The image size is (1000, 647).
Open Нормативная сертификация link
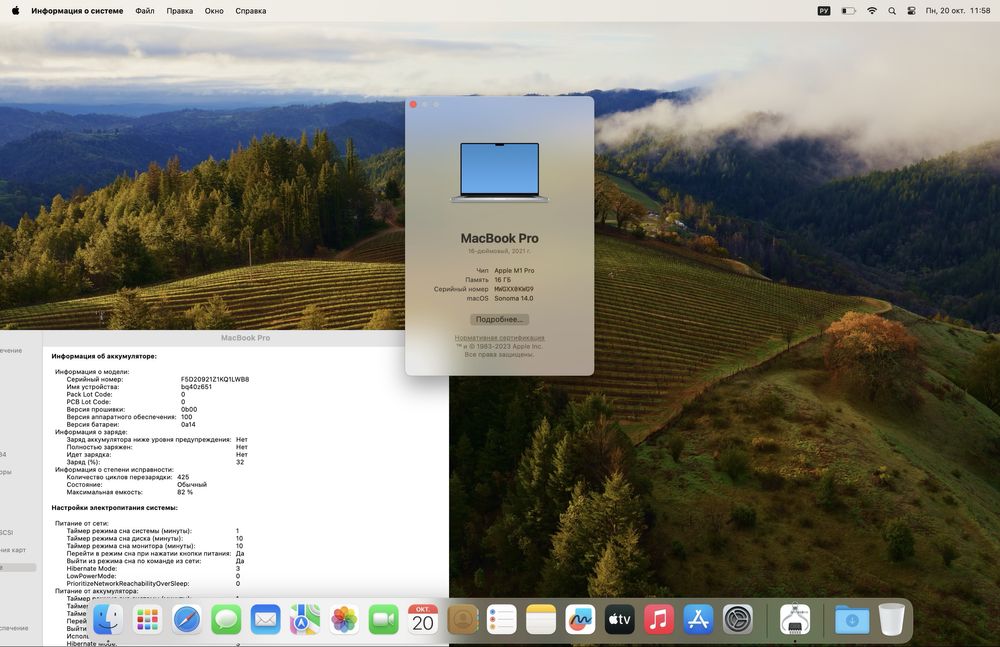coord(499,338)
